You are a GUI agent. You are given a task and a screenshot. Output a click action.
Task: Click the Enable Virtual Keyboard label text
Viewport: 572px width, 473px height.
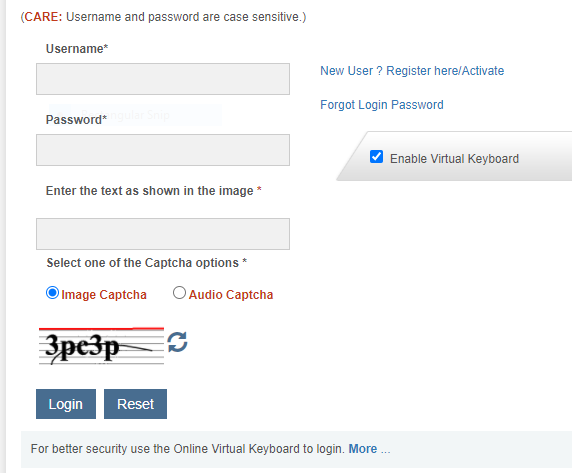click(x=454, y=159)
